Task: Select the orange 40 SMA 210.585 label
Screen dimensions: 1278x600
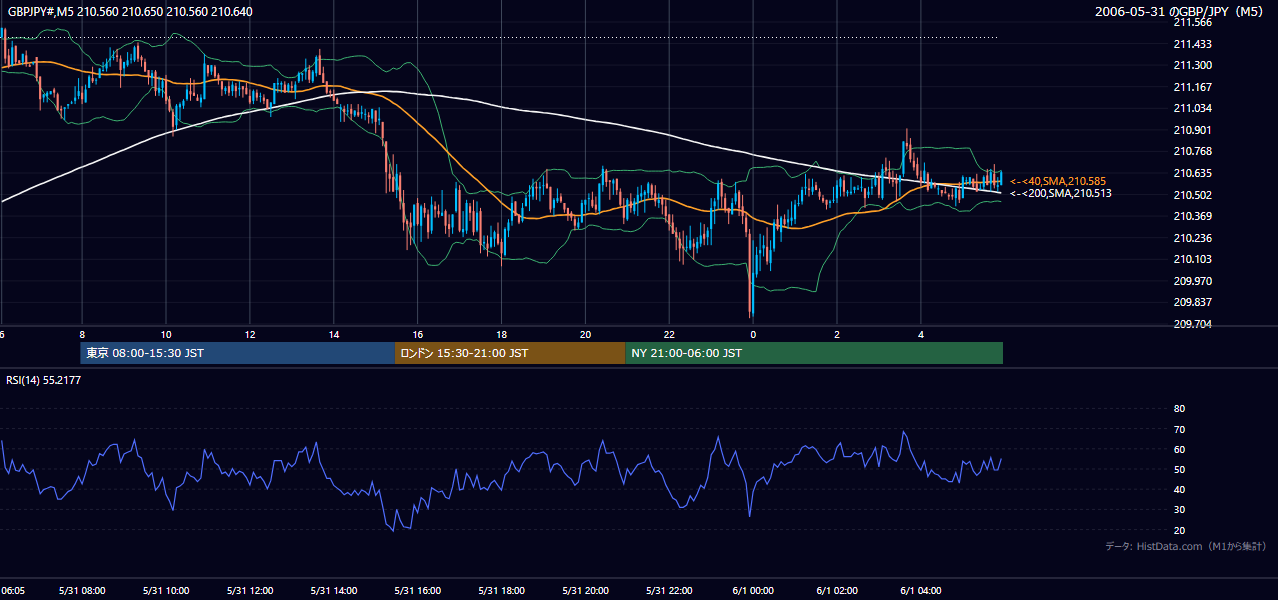Action: tap(1058, 181)
